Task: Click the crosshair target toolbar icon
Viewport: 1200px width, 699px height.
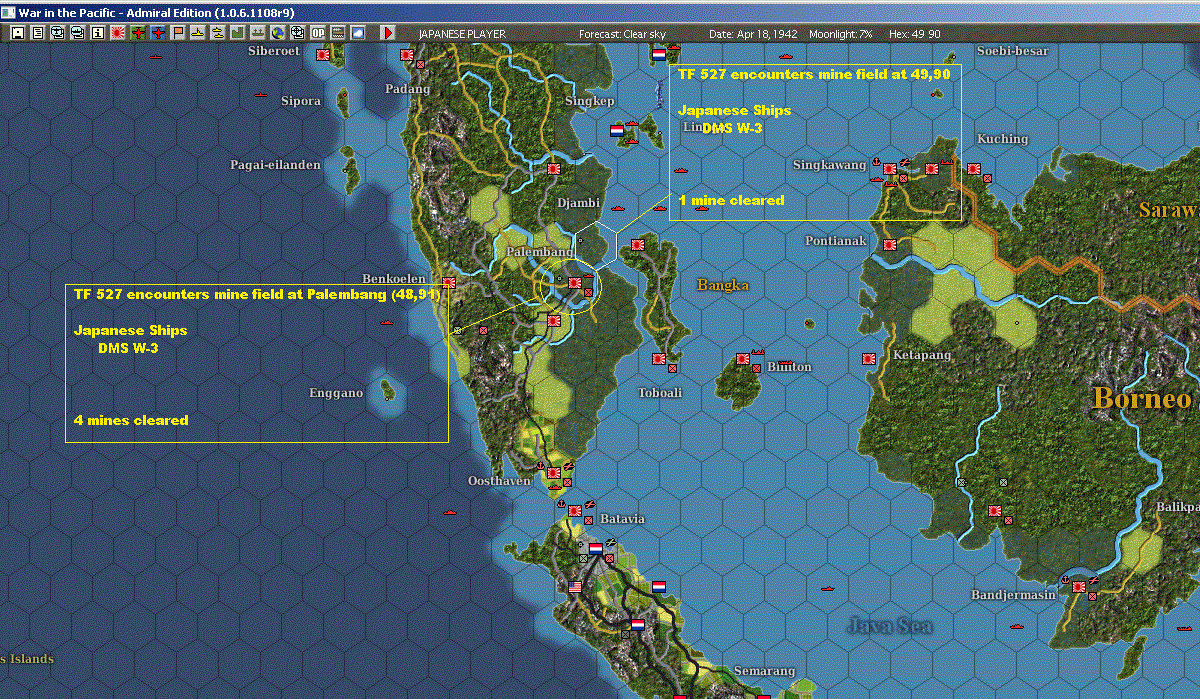Action: pos(297,33)
